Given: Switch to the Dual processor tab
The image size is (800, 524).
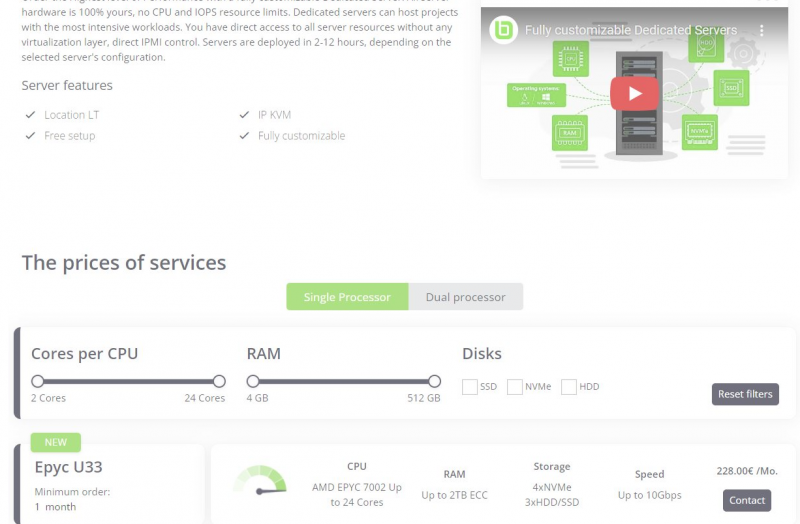Looking at the screenshot, I should [465, 297].
